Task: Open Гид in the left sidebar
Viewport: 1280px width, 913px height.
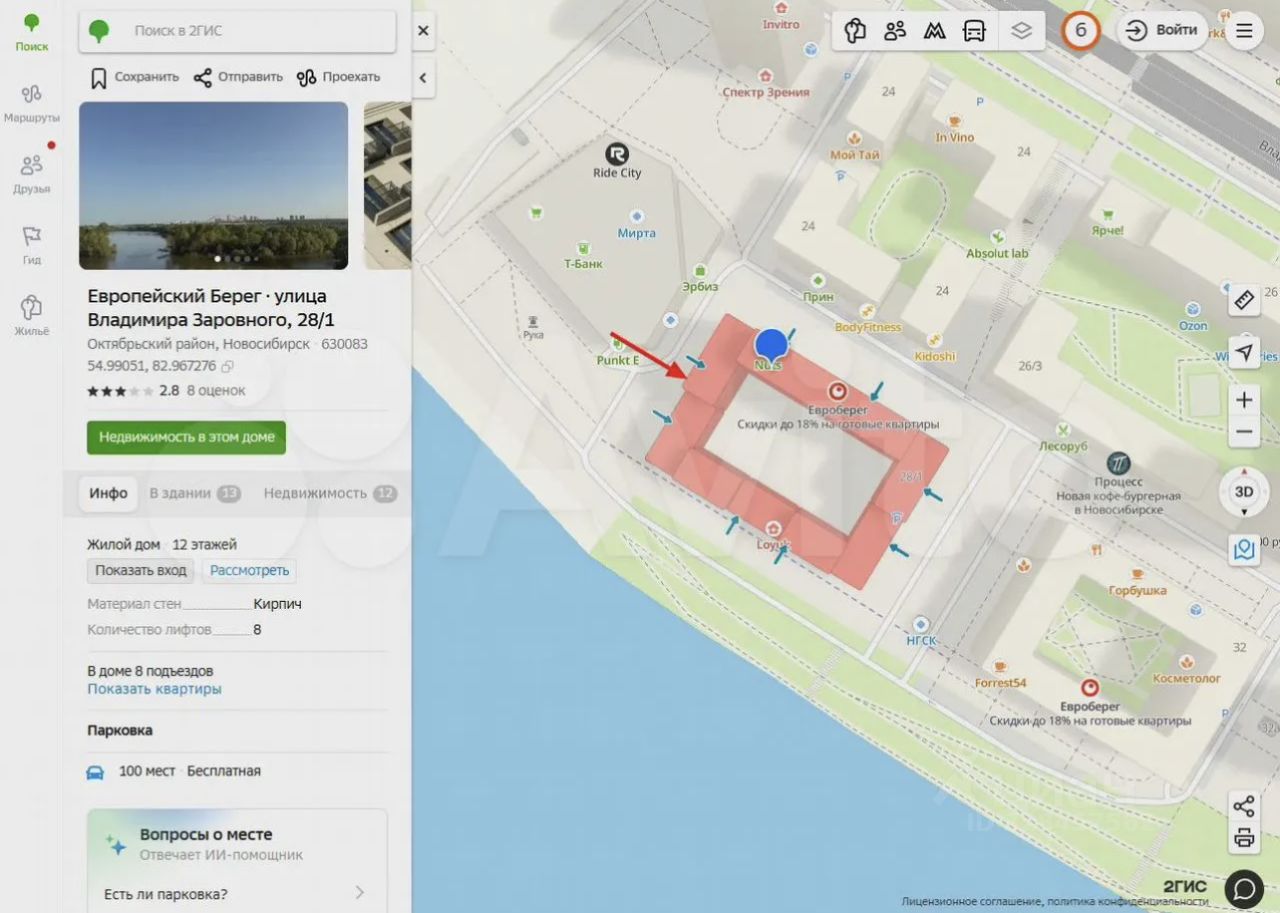Action: [31, 245]
